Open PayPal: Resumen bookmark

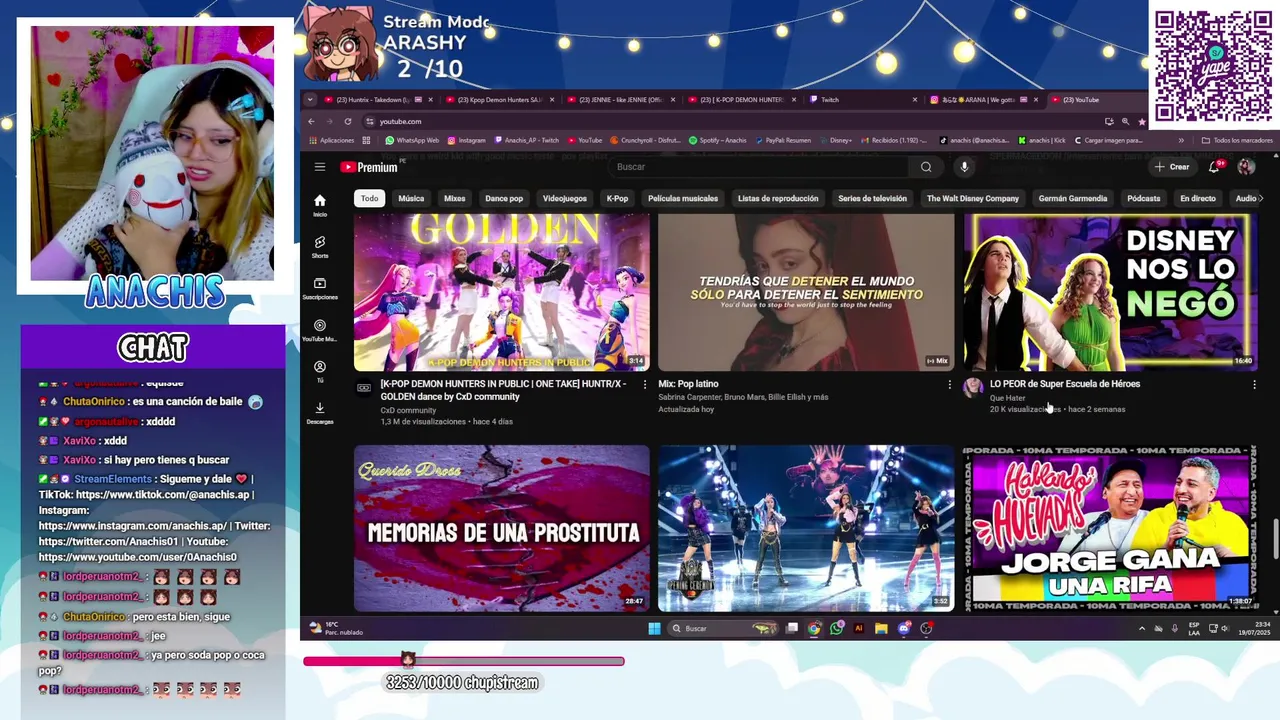[x=784, y=140]
